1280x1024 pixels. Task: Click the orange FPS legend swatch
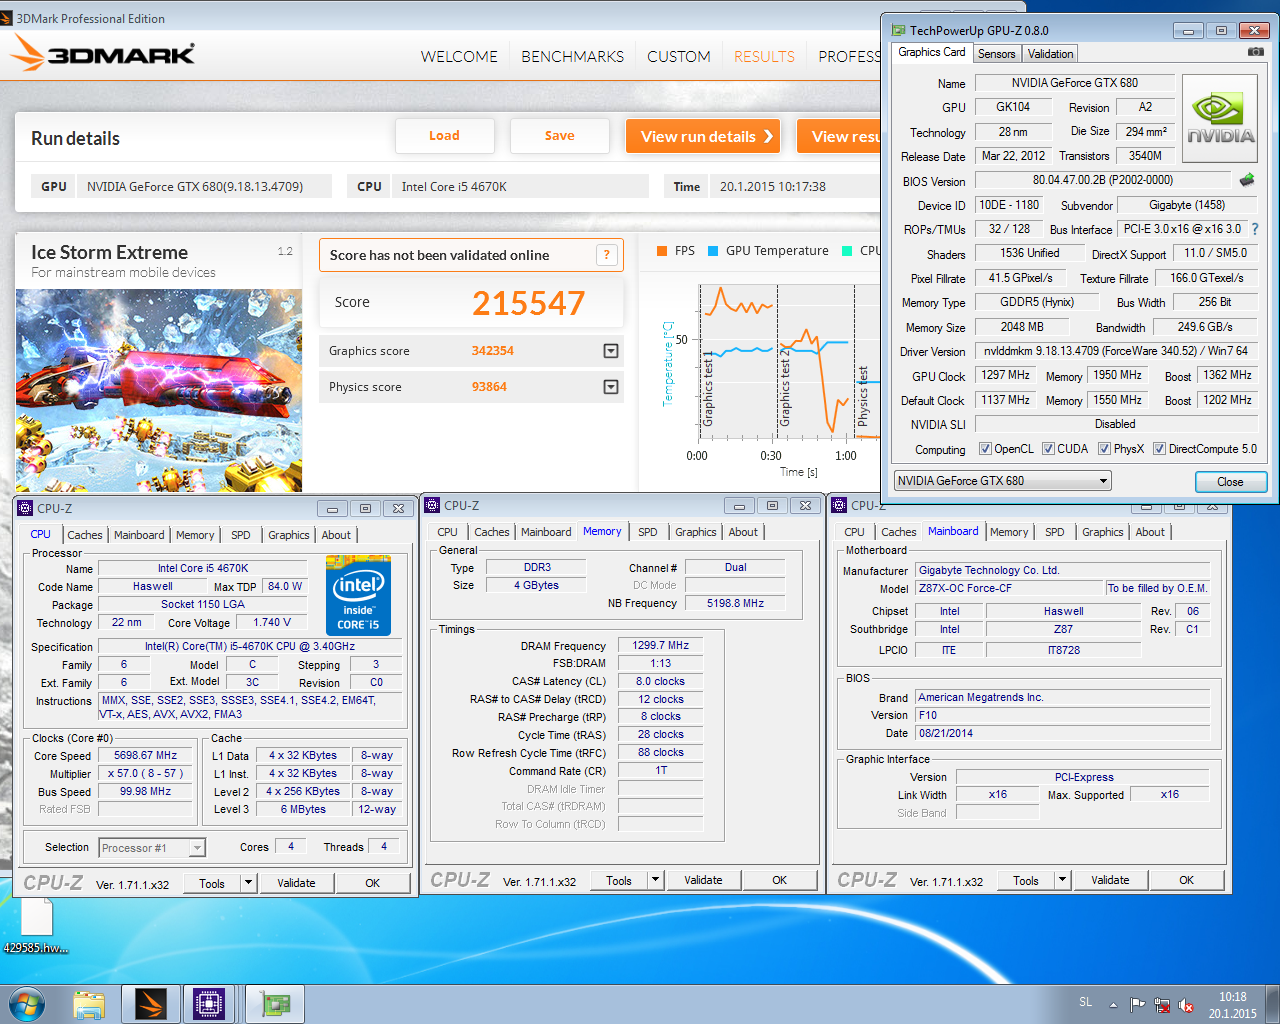(662, 251)
